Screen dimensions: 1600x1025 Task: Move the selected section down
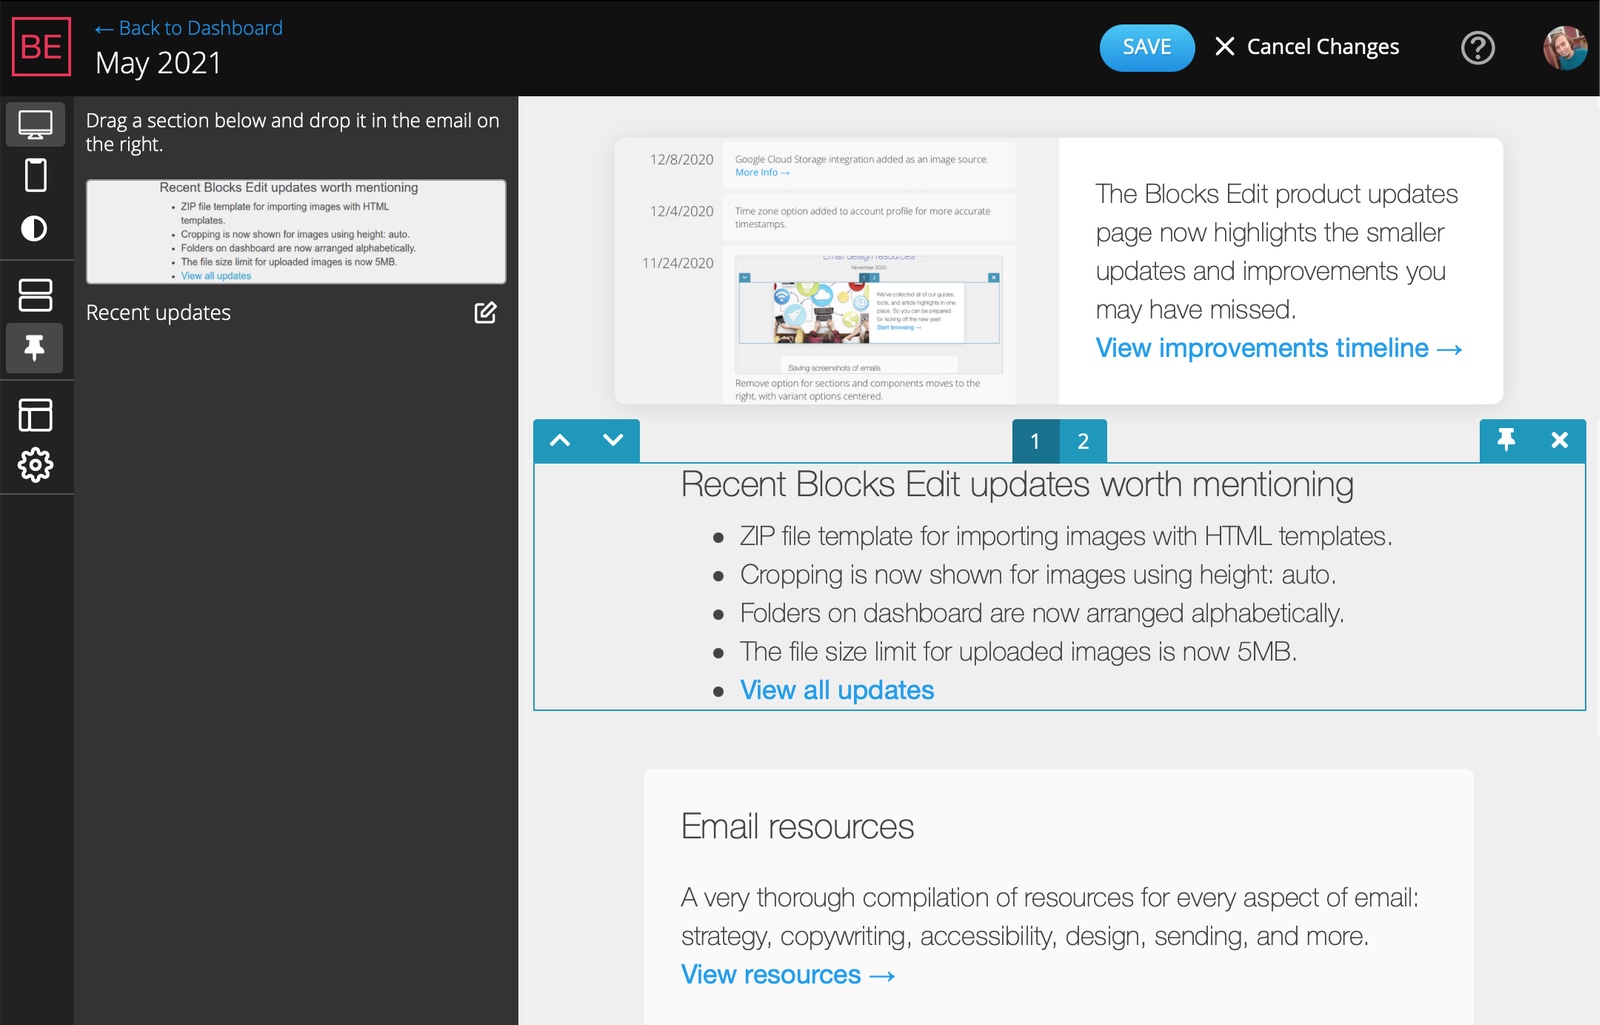pos(611,440)
